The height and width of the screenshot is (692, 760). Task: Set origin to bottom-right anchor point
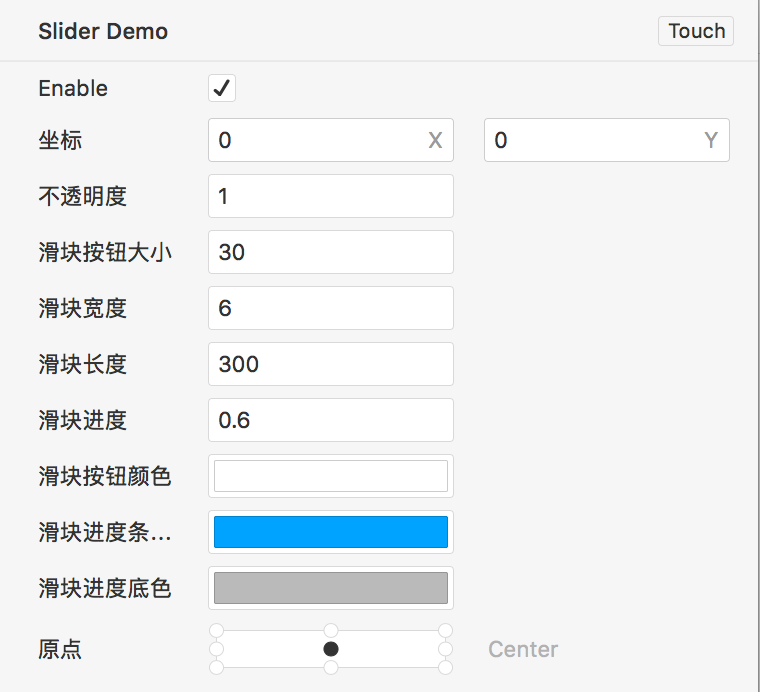tap(446, 667)
